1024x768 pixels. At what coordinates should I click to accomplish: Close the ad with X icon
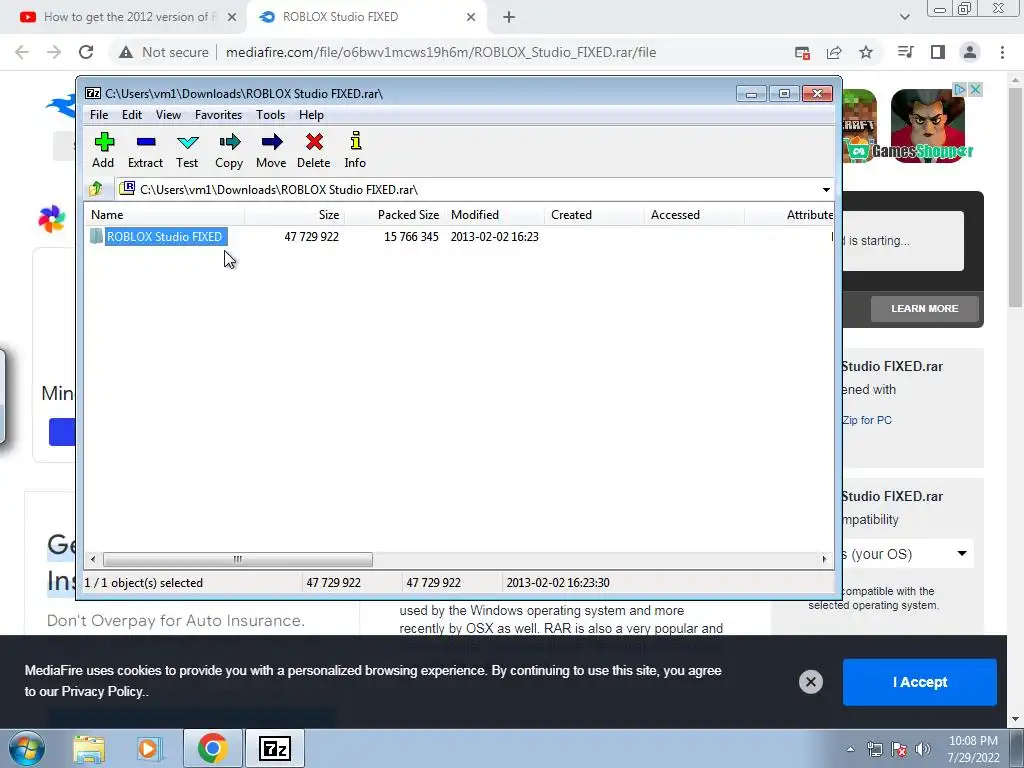click(975, 89)
